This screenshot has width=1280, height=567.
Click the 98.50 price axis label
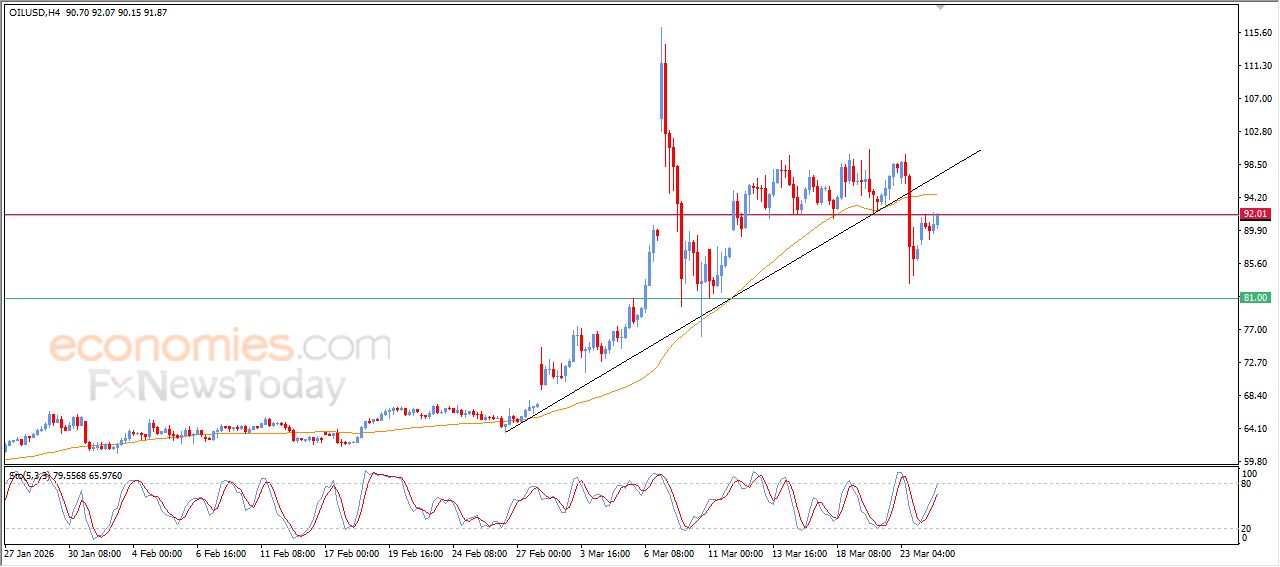[1257, 165]
